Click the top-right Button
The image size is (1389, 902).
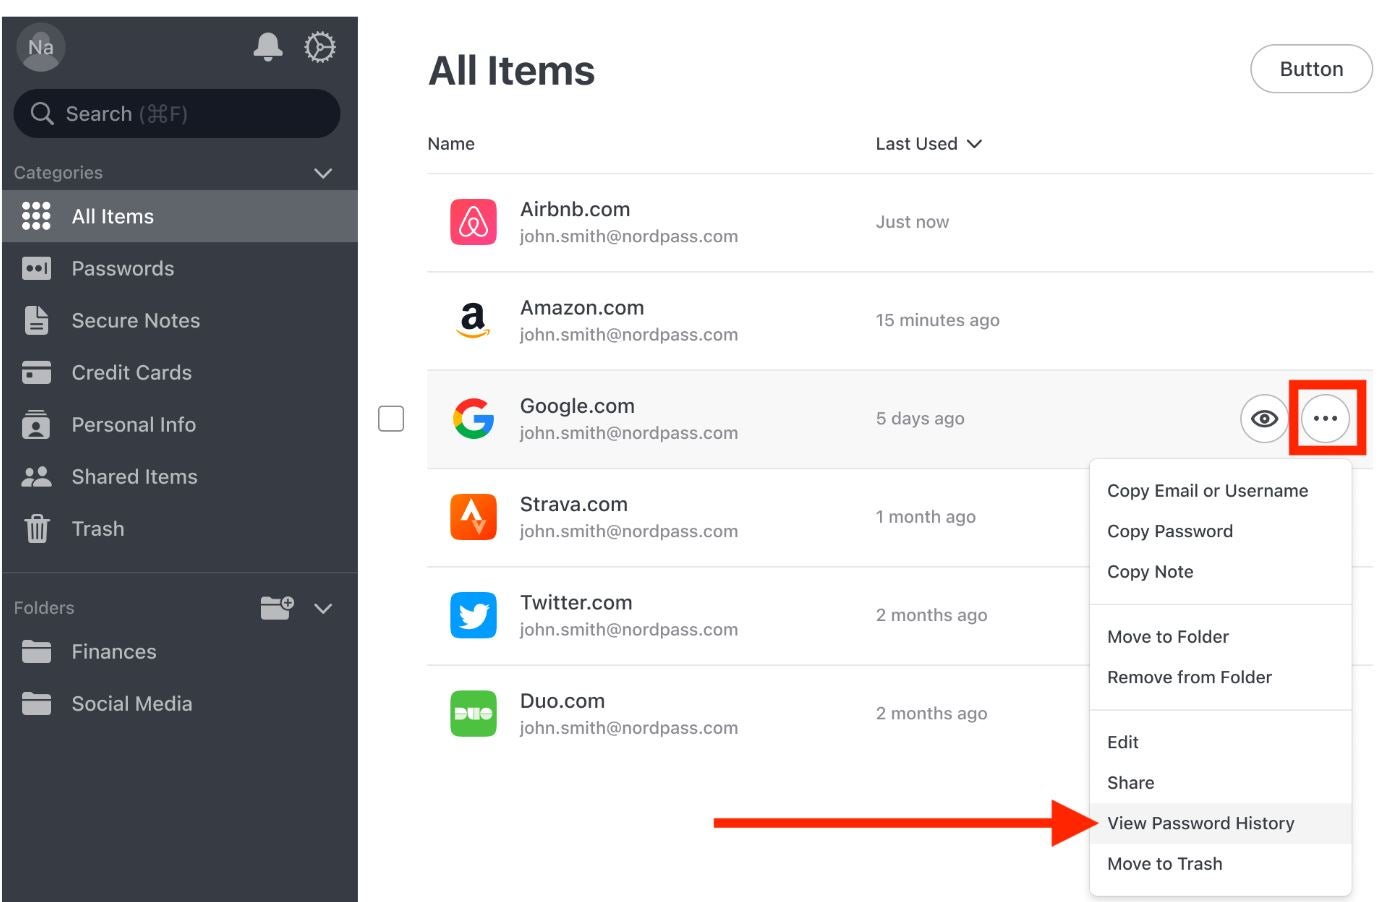(x=1311, y=69)
